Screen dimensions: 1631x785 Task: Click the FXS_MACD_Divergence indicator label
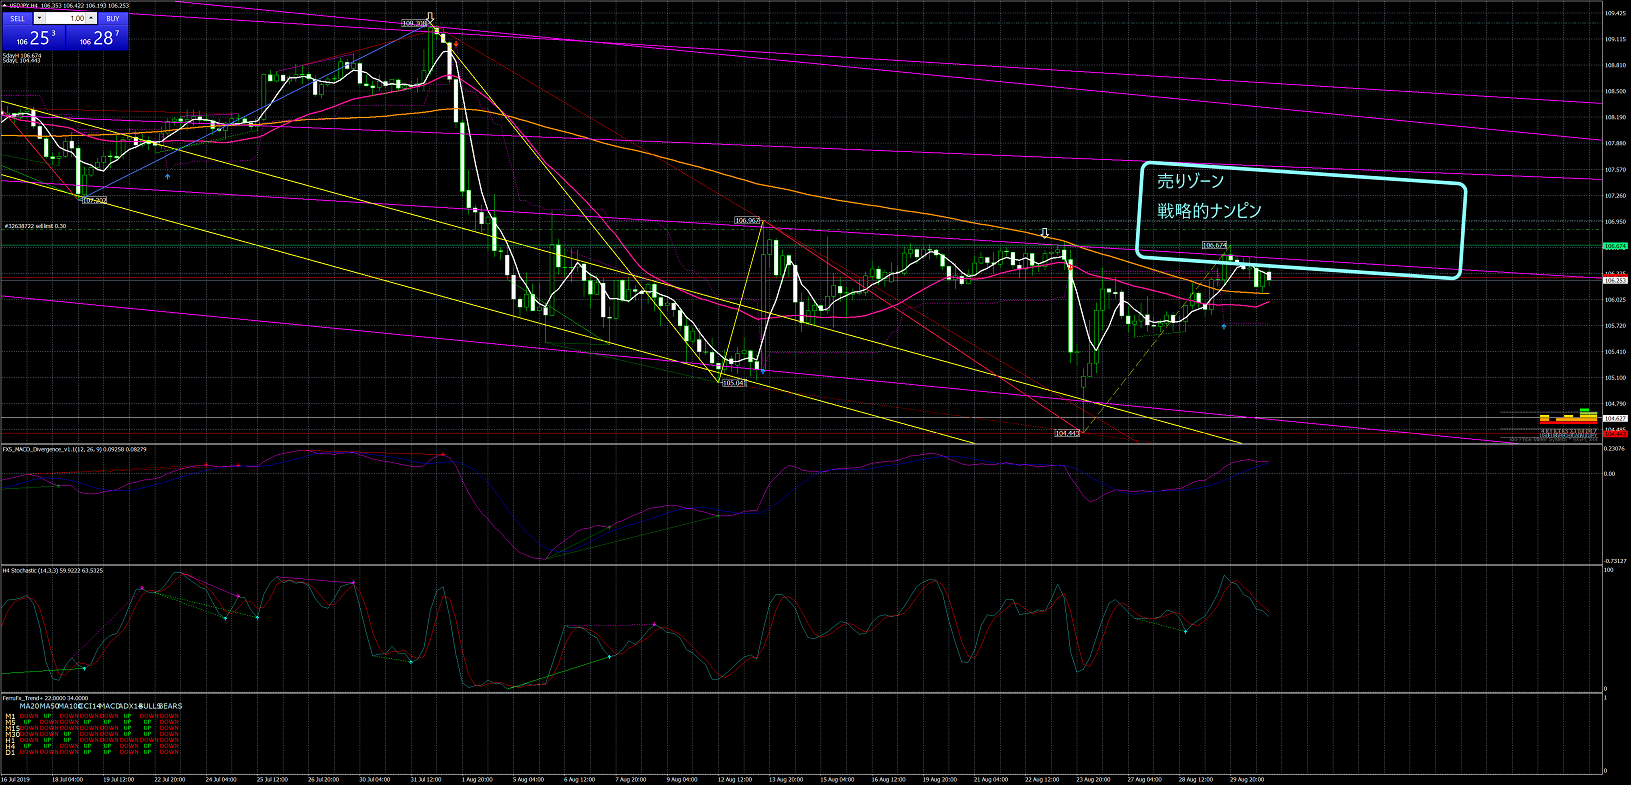pyautogui.click(x=75, y=449)
